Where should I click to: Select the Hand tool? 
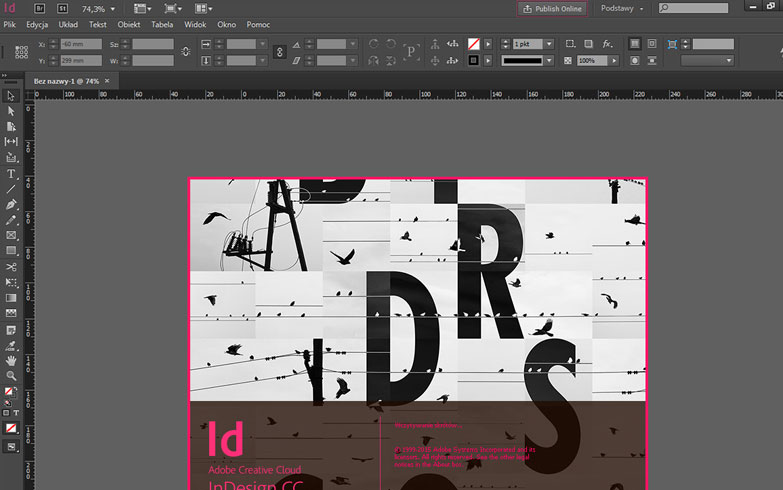(10, 361)
